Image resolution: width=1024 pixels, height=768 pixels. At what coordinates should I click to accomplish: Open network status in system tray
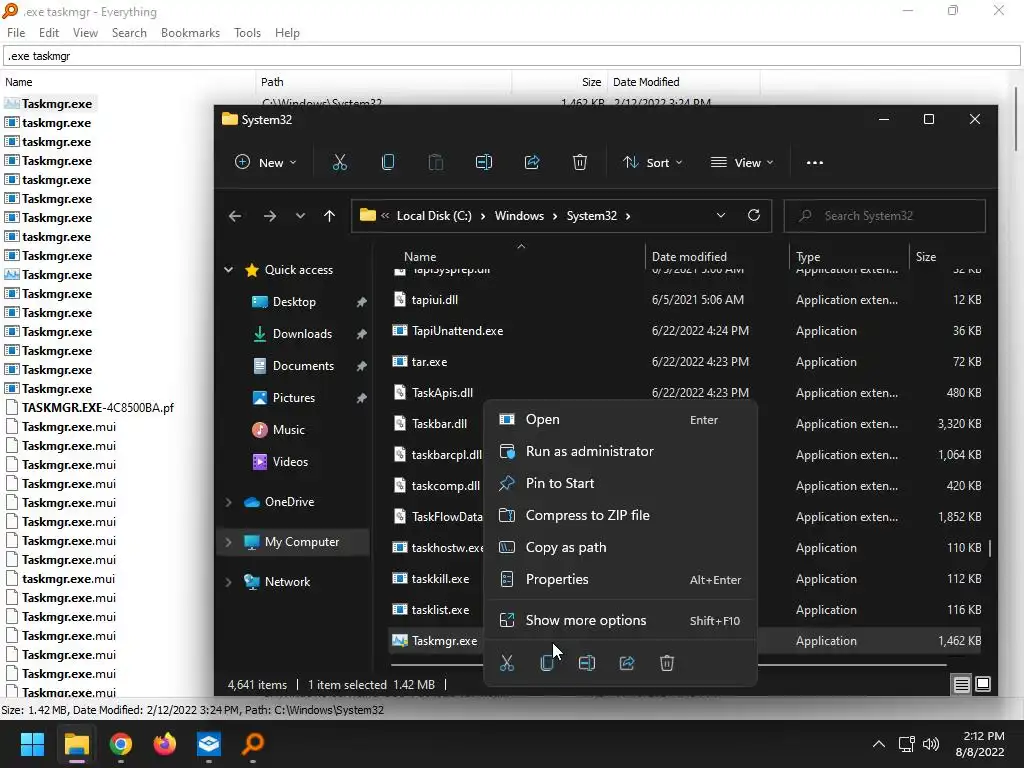(906, 744)
